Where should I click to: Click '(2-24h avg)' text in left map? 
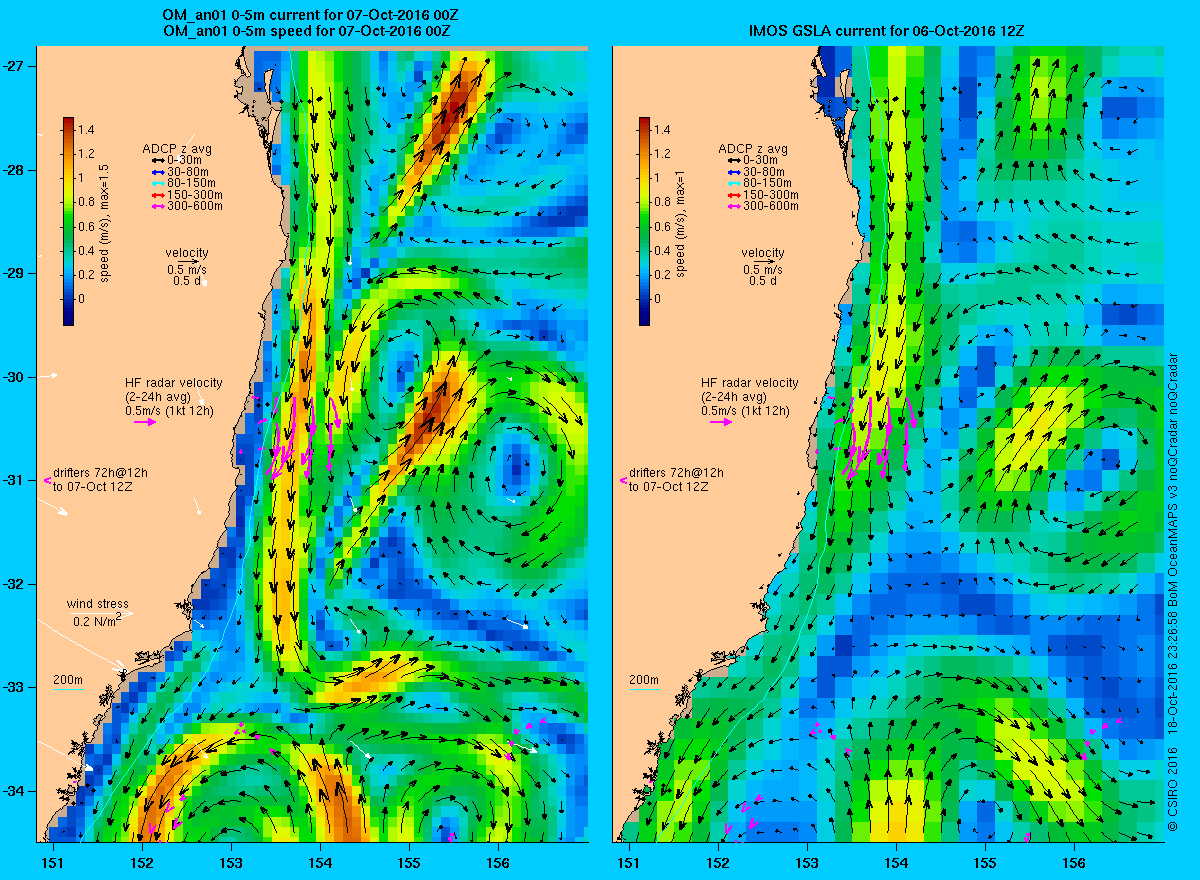point(157,398)
